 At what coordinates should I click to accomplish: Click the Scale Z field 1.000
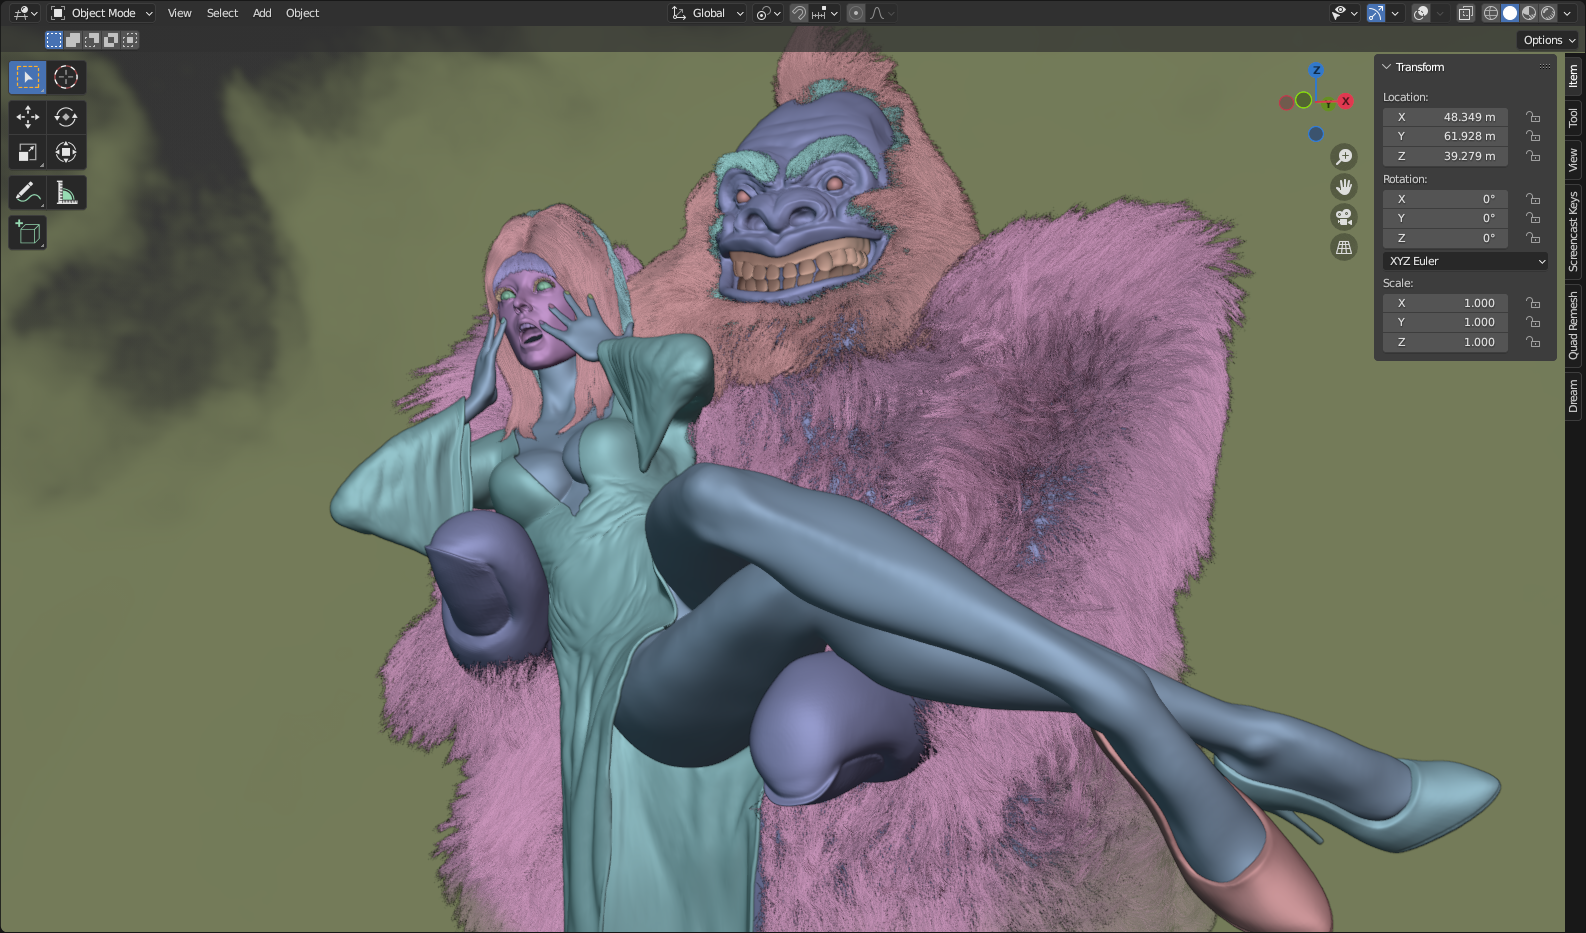coord(1445,342)
